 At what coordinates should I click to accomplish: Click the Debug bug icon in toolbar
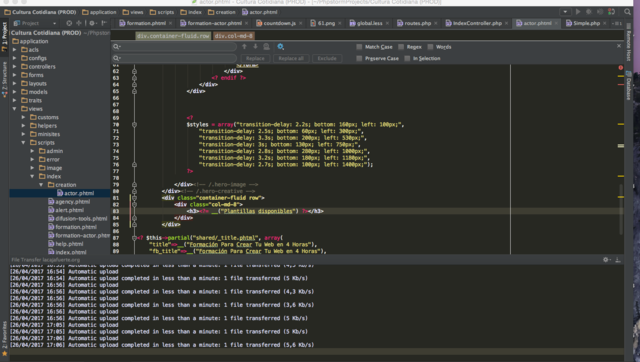[x=589, y=12]
